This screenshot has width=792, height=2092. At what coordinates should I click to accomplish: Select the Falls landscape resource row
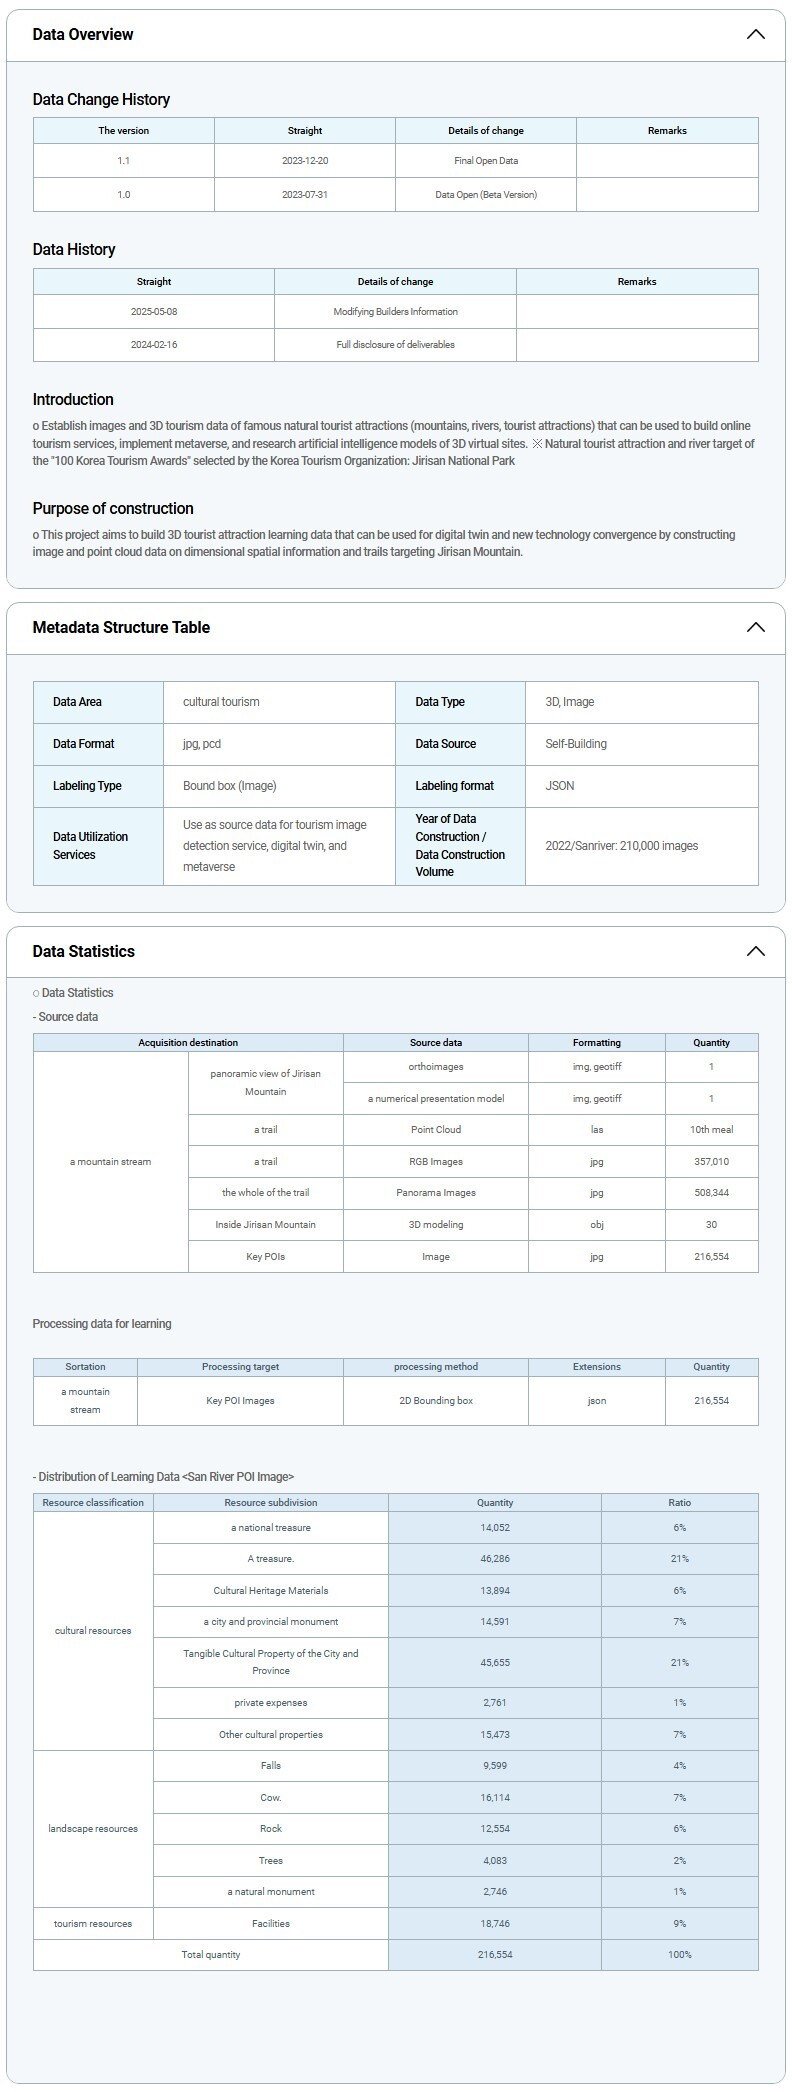point(270,1765)
